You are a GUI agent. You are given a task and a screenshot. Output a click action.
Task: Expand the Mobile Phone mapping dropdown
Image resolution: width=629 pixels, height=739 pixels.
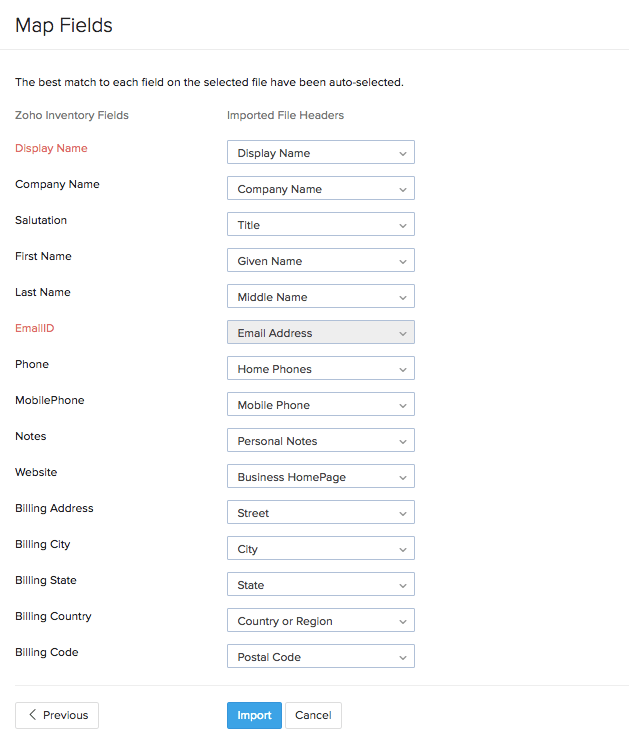coord(320,405)
